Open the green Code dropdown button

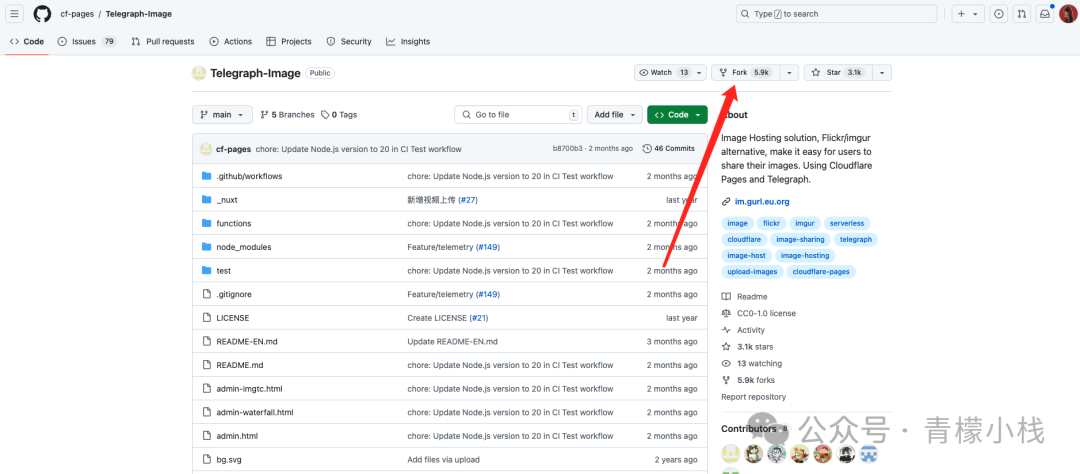(x=677, y=115)
